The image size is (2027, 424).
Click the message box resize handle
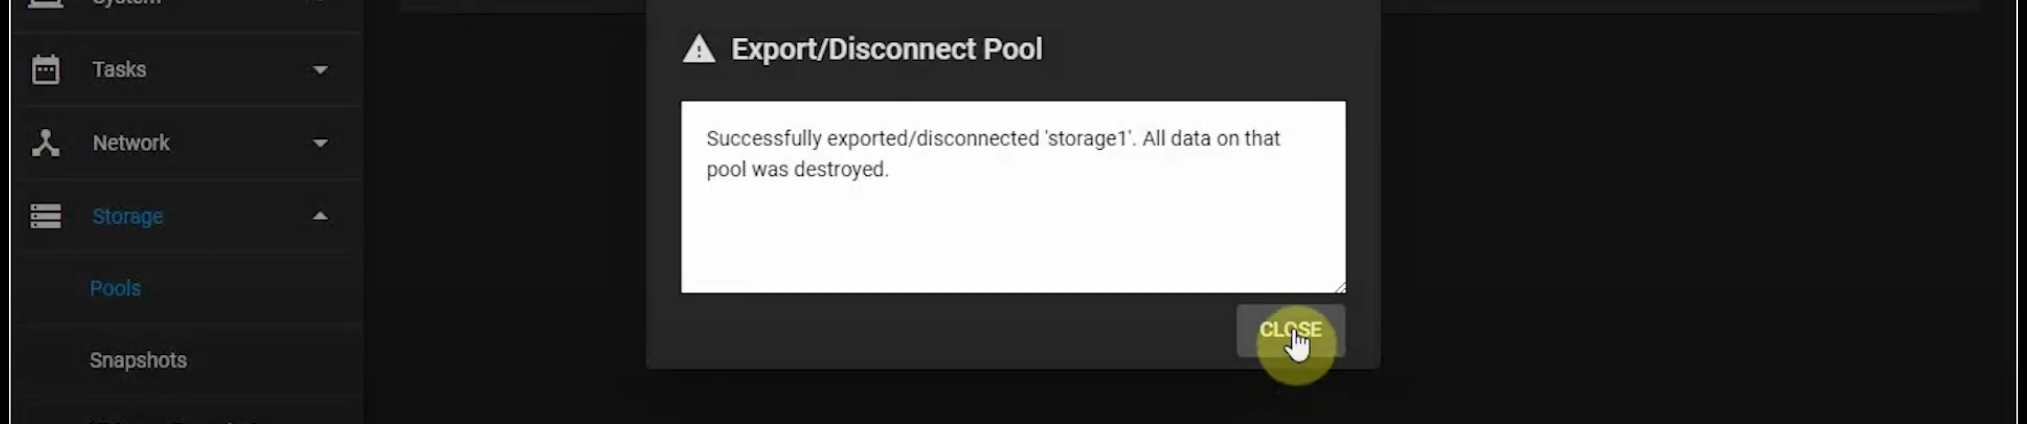click(1340, 287)
